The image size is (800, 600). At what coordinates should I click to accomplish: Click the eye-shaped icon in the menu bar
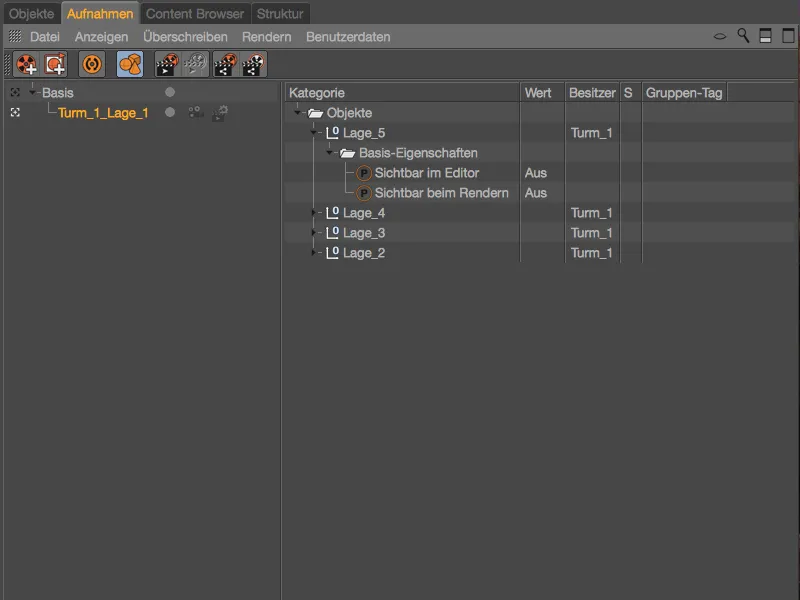pos(720,36)
